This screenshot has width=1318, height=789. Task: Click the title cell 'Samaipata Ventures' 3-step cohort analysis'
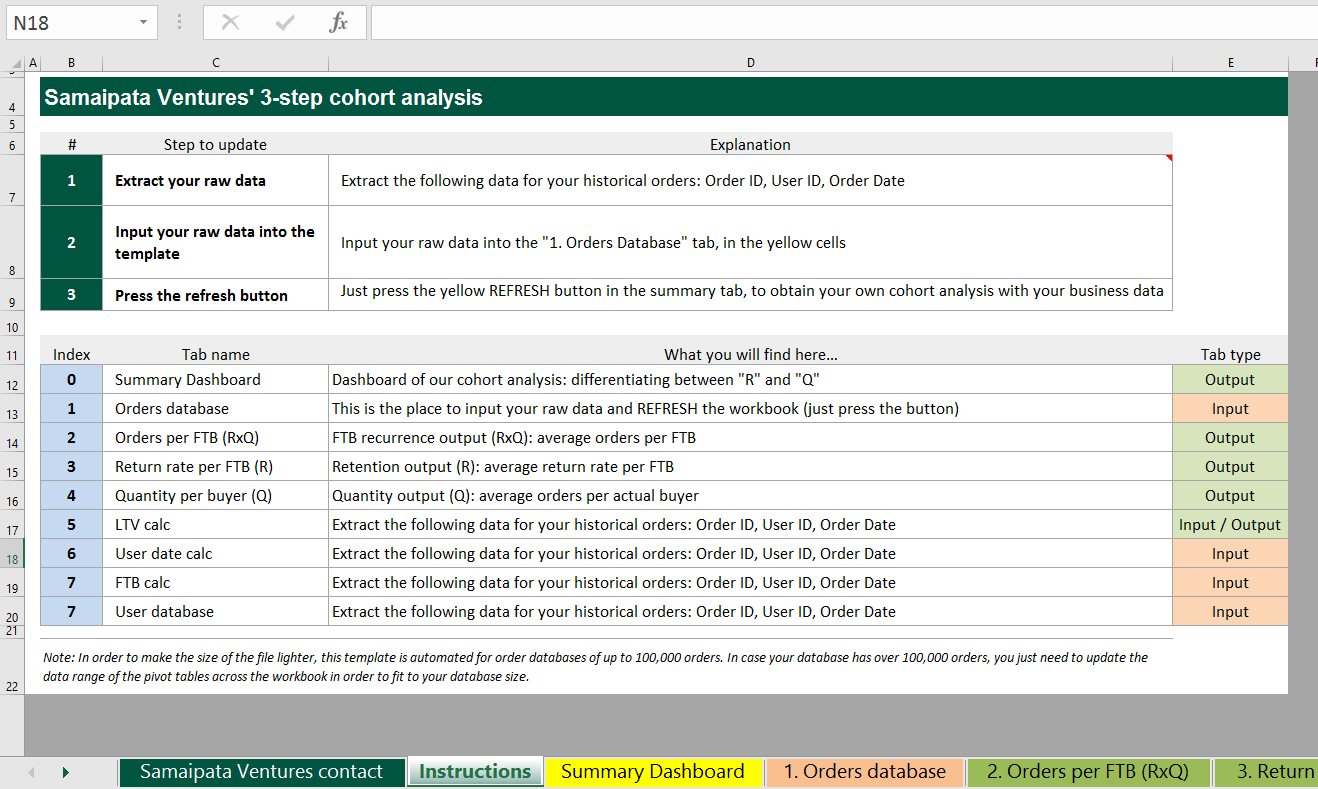[664, 97]
